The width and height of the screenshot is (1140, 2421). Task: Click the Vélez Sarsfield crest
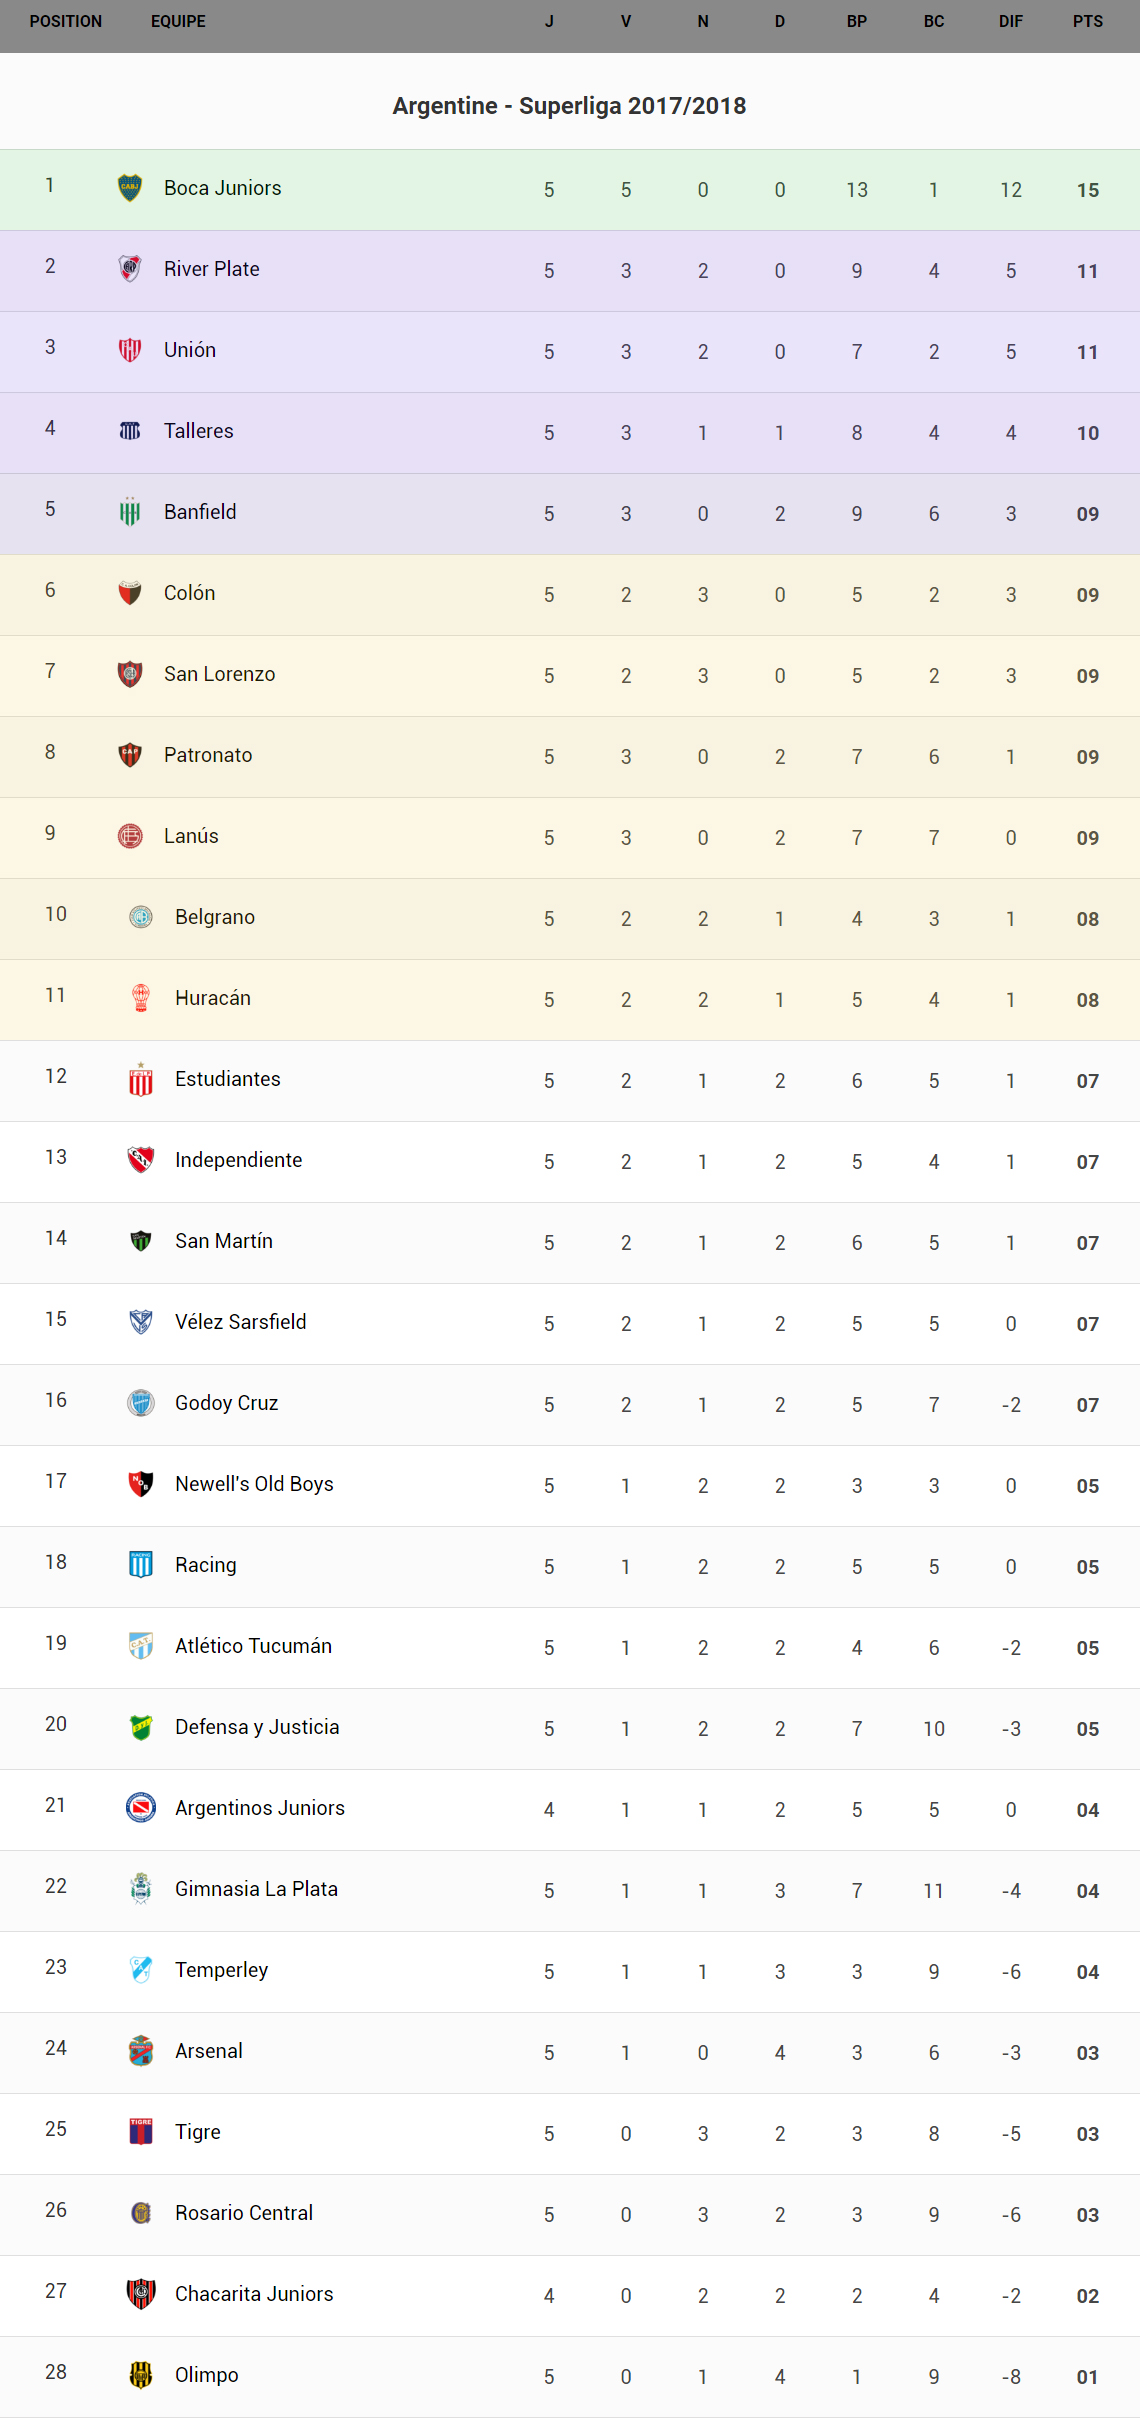pos(141,1321)
